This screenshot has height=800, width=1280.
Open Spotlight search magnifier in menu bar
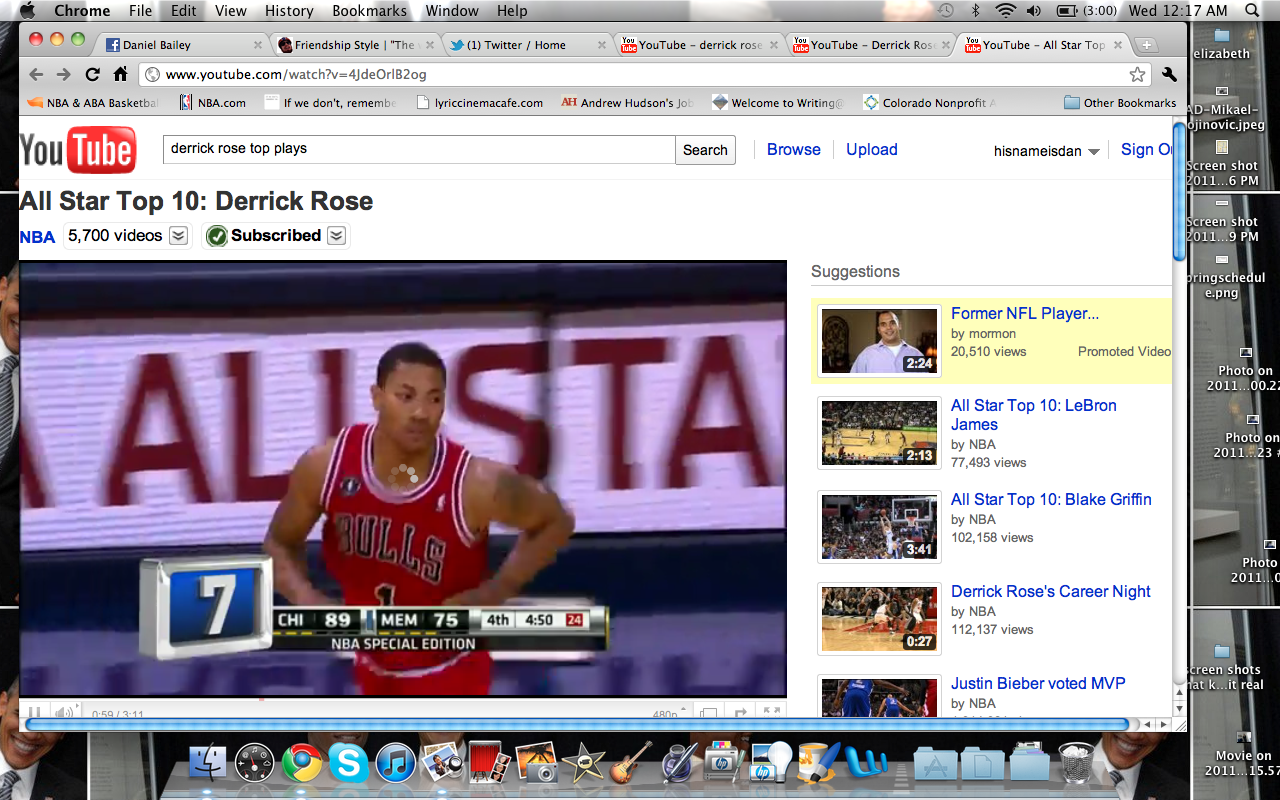click(1251, 11)
